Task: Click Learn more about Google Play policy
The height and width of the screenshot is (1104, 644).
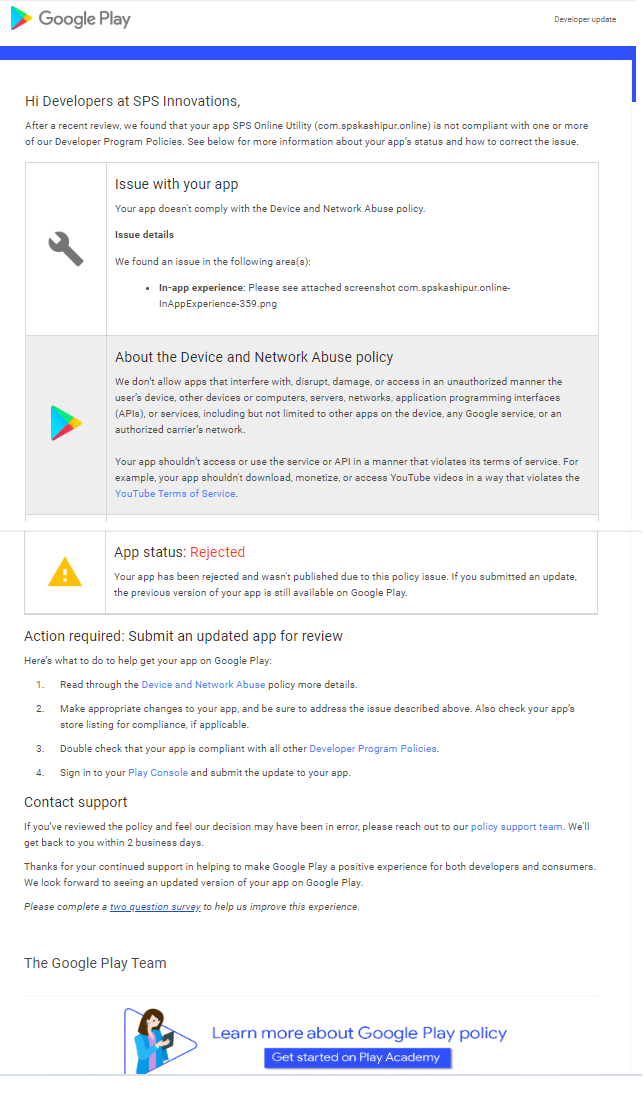Action: (x=359, y=1034)
